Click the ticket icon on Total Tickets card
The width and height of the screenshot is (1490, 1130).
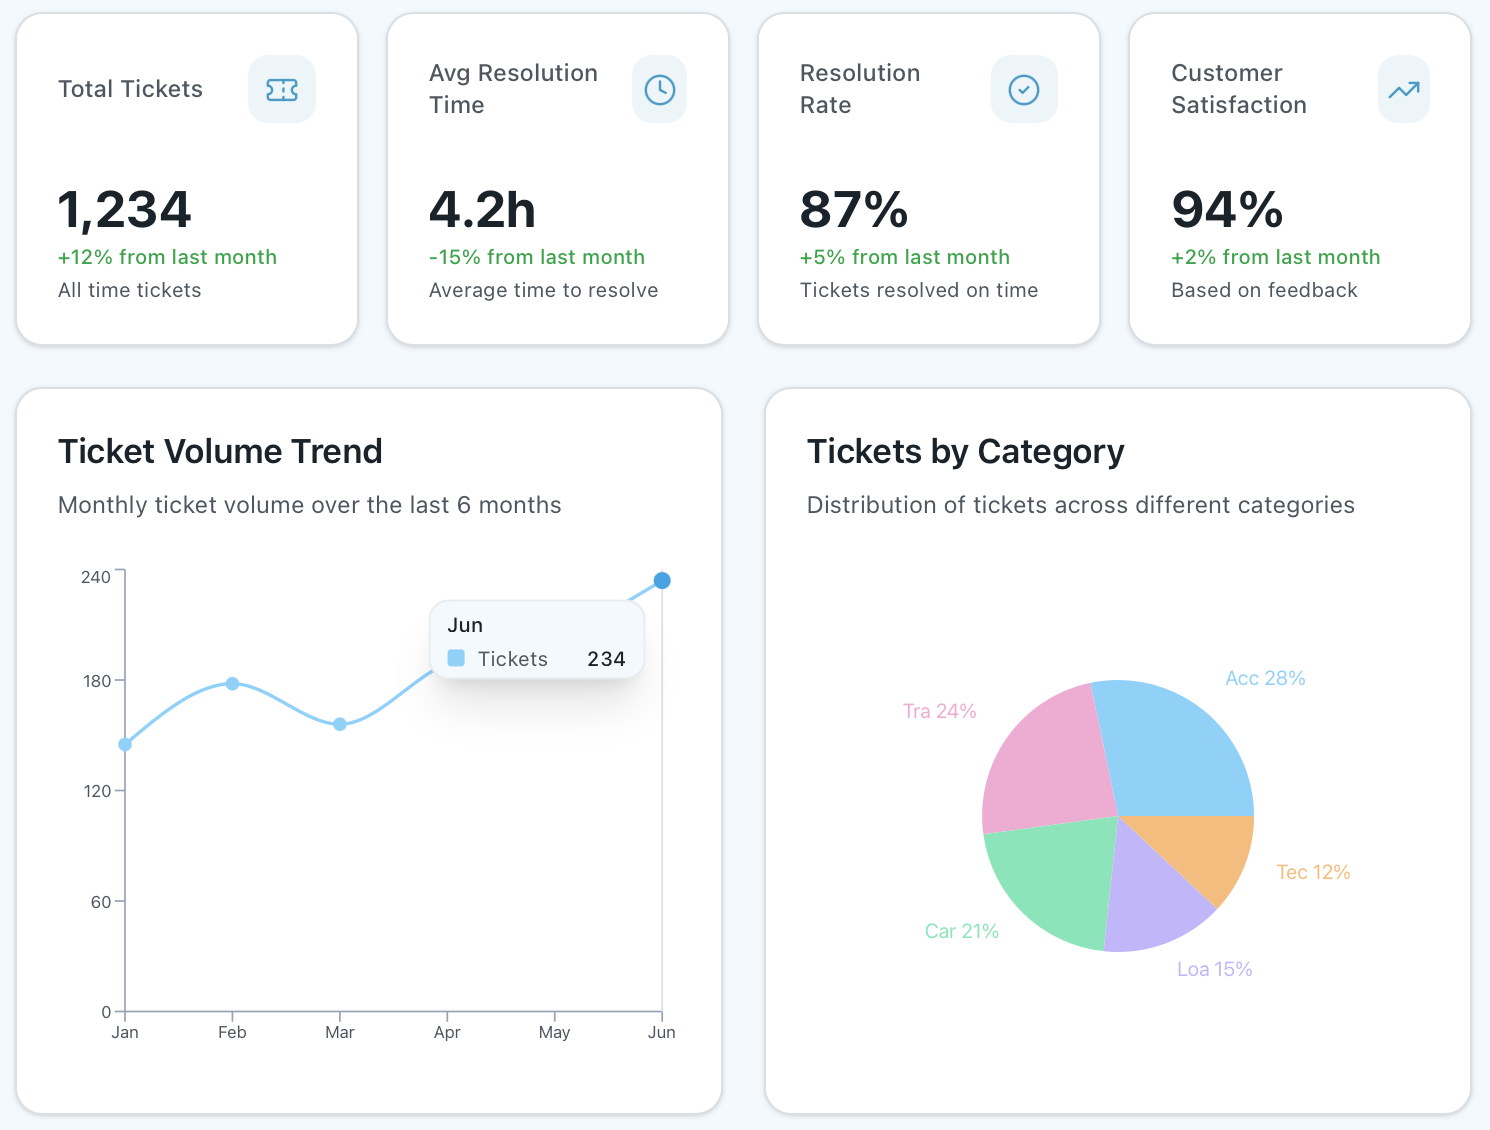click(281, 89)
